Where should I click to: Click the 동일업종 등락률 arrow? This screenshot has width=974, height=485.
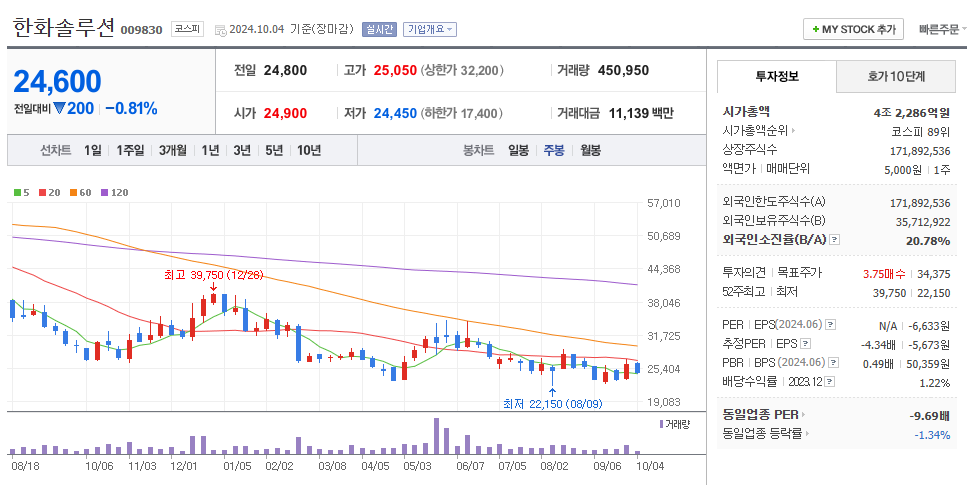807,433
